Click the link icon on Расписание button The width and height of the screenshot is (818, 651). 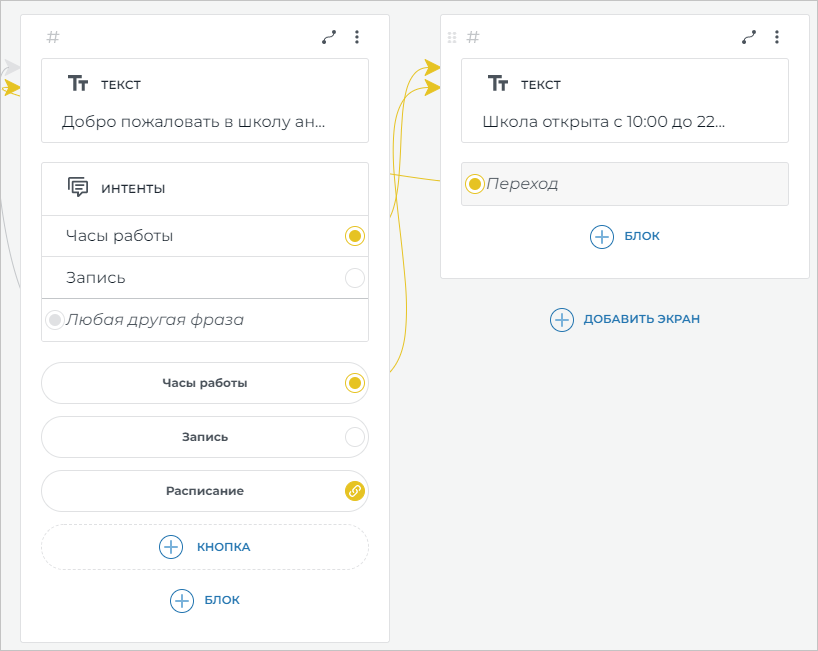click(x=354, y=491)
